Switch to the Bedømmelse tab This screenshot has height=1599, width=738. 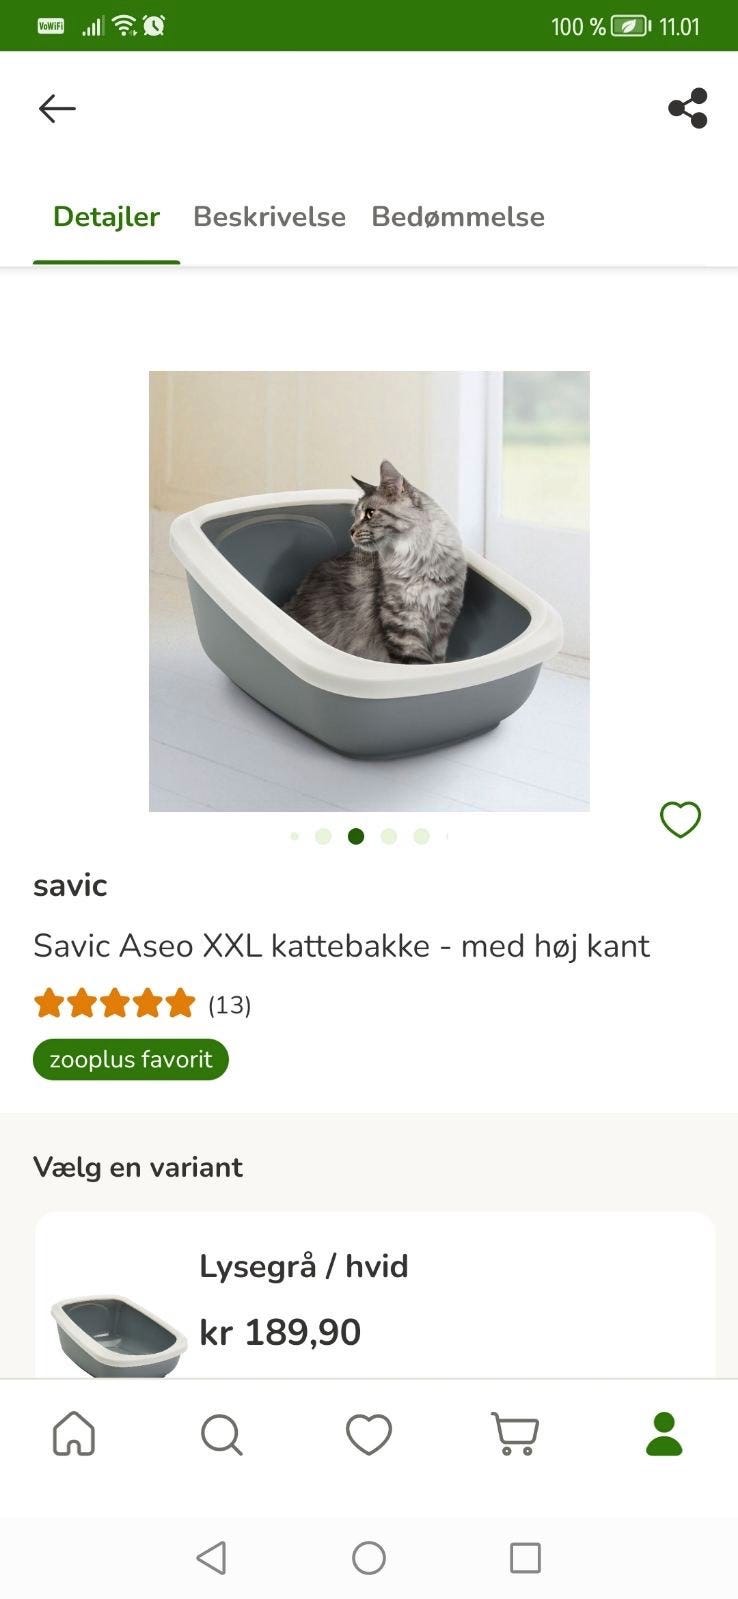pyautogui.click(x=458, y=217)
